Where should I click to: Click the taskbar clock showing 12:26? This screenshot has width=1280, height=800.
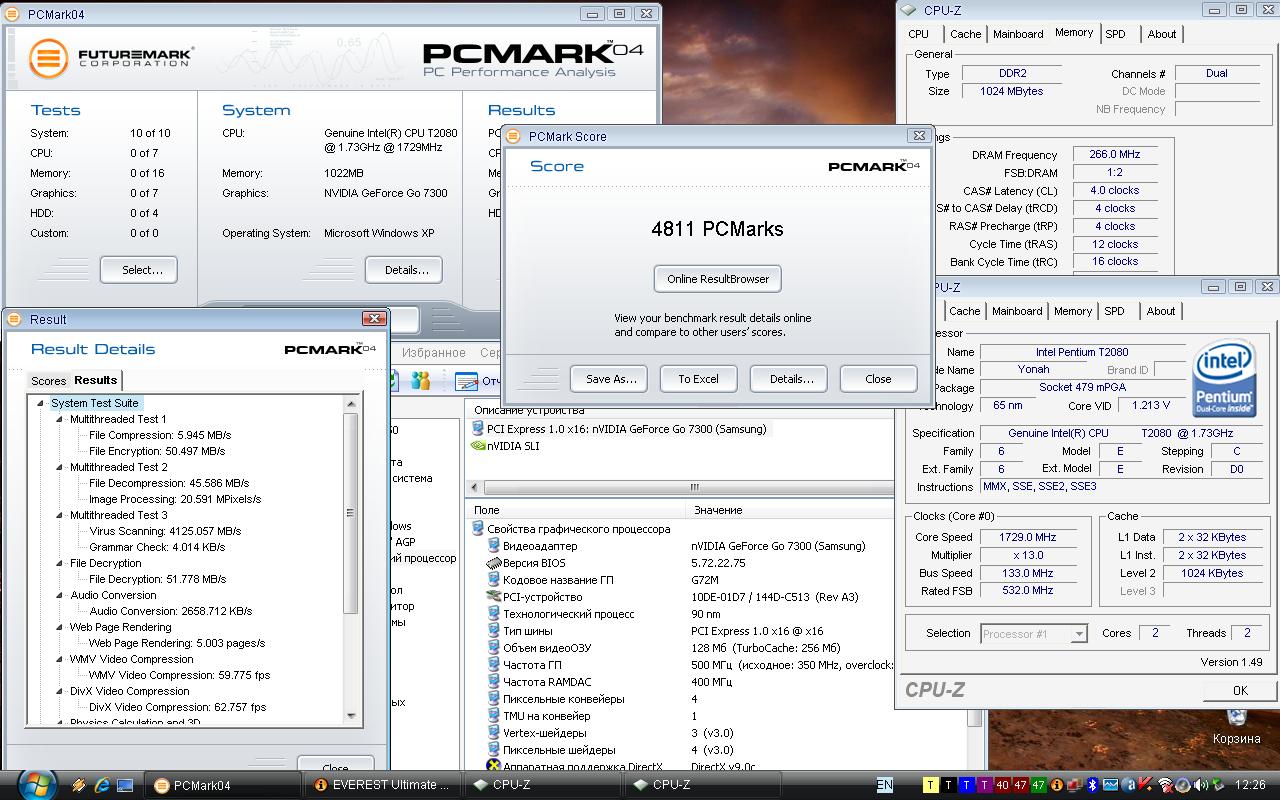(1250, 785)
